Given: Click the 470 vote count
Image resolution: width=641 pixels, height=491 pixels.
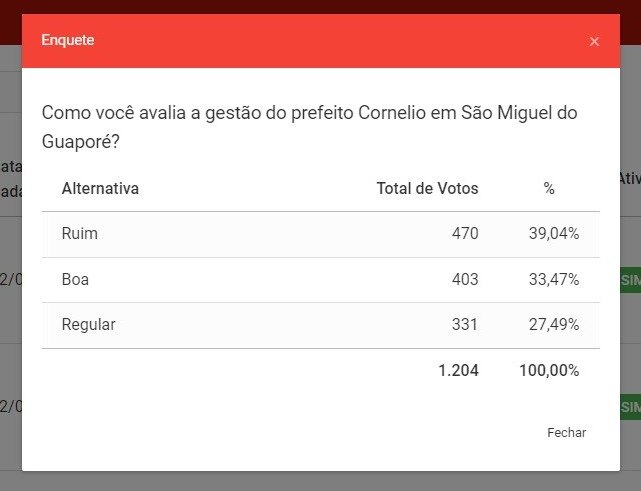Looking at the screenshot, I should tap(465, 234).
